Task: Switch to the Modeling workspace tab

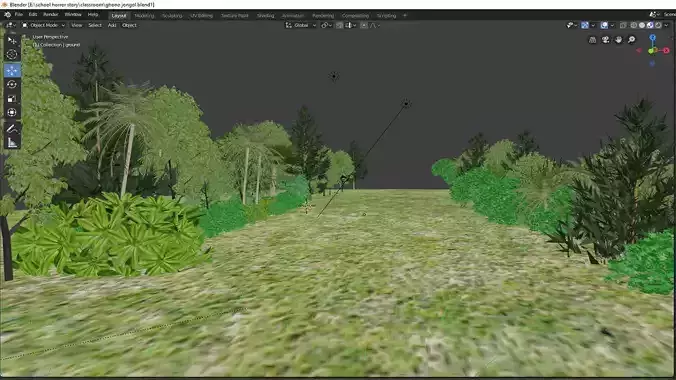Action: coord(144,16)
